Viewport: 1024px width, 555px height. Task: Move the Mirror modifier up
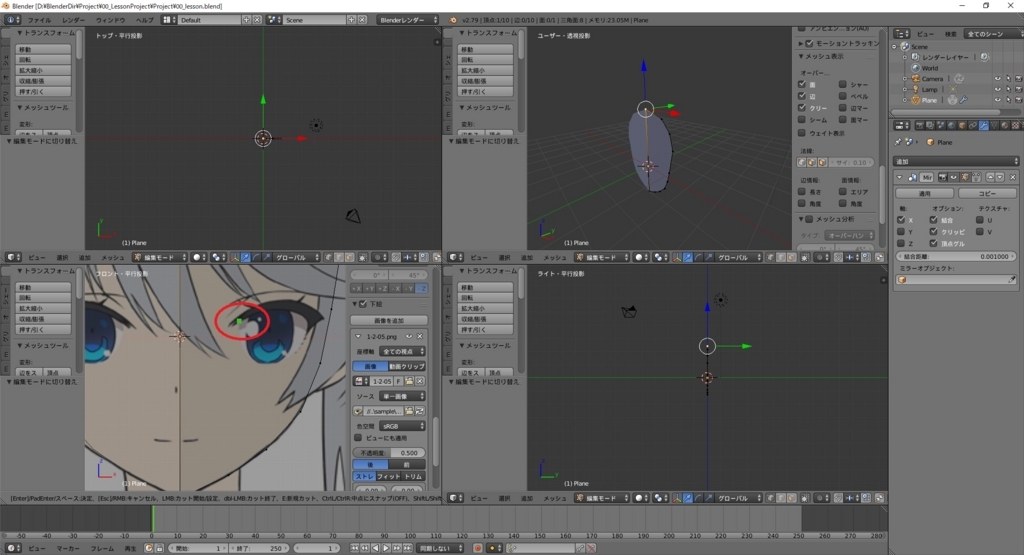991,177
